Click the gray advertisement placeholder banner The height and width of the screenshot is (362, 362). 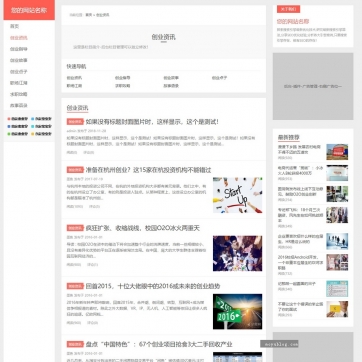click(313, 86)
